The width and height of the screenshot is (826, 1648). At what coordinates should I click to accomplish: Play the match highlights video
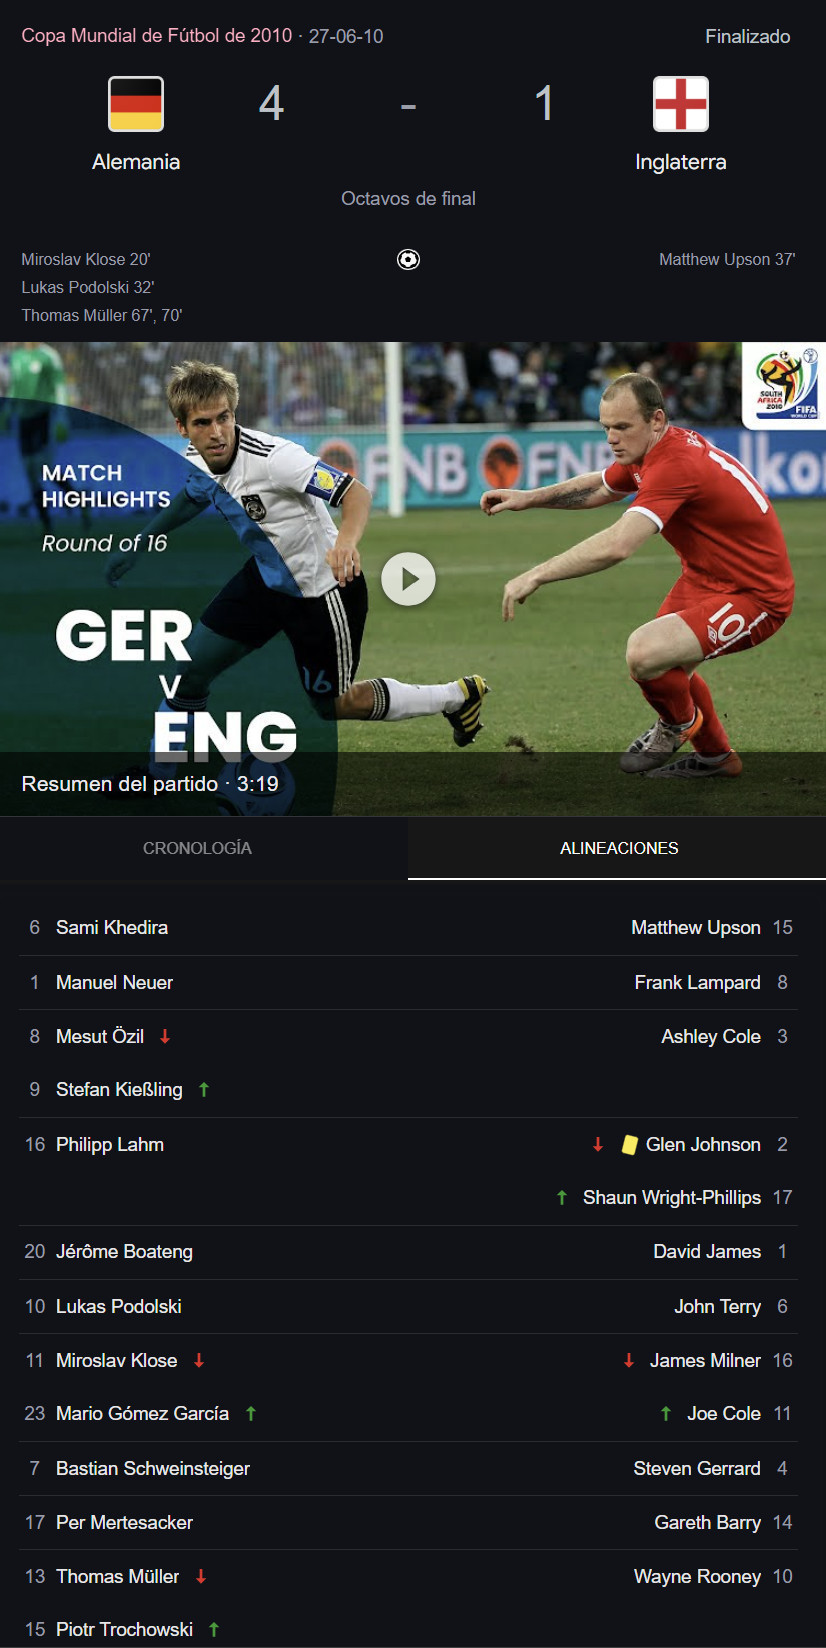click(408, 579)
